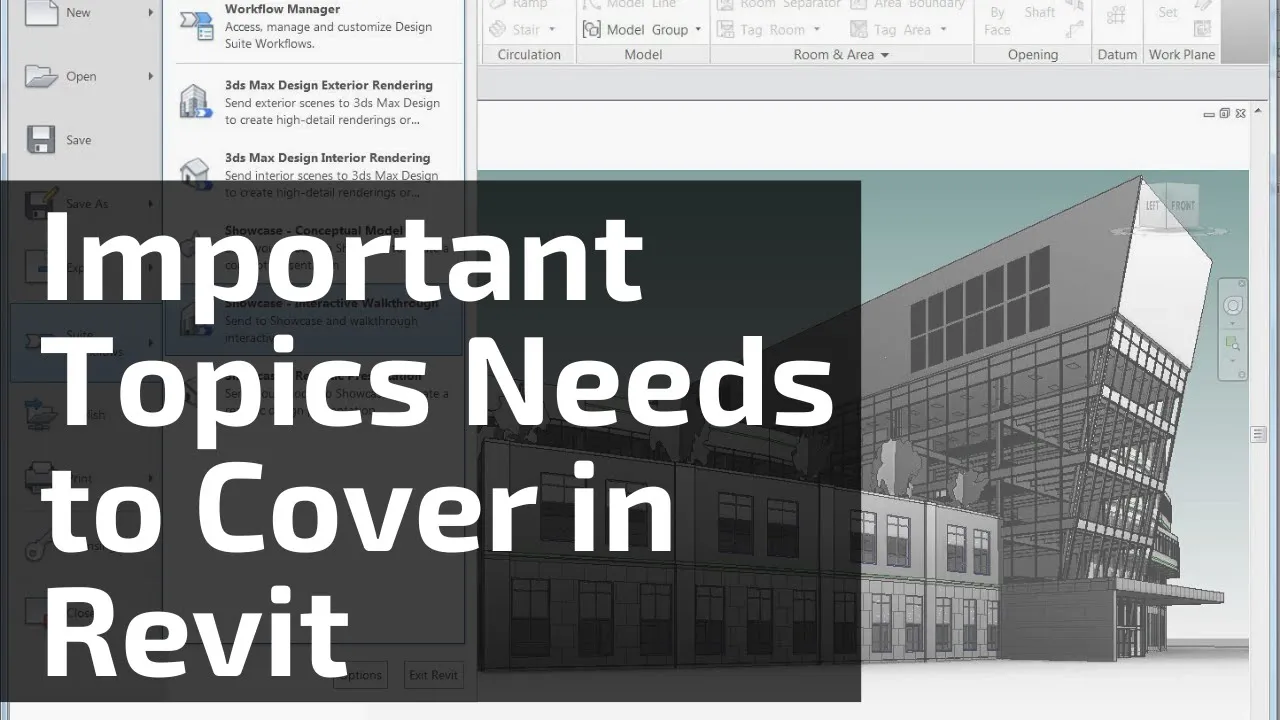This screenshot has width=1280, height=720.
Task: Click the LEFT face of the ViewCube
Action: point(1152,205)
